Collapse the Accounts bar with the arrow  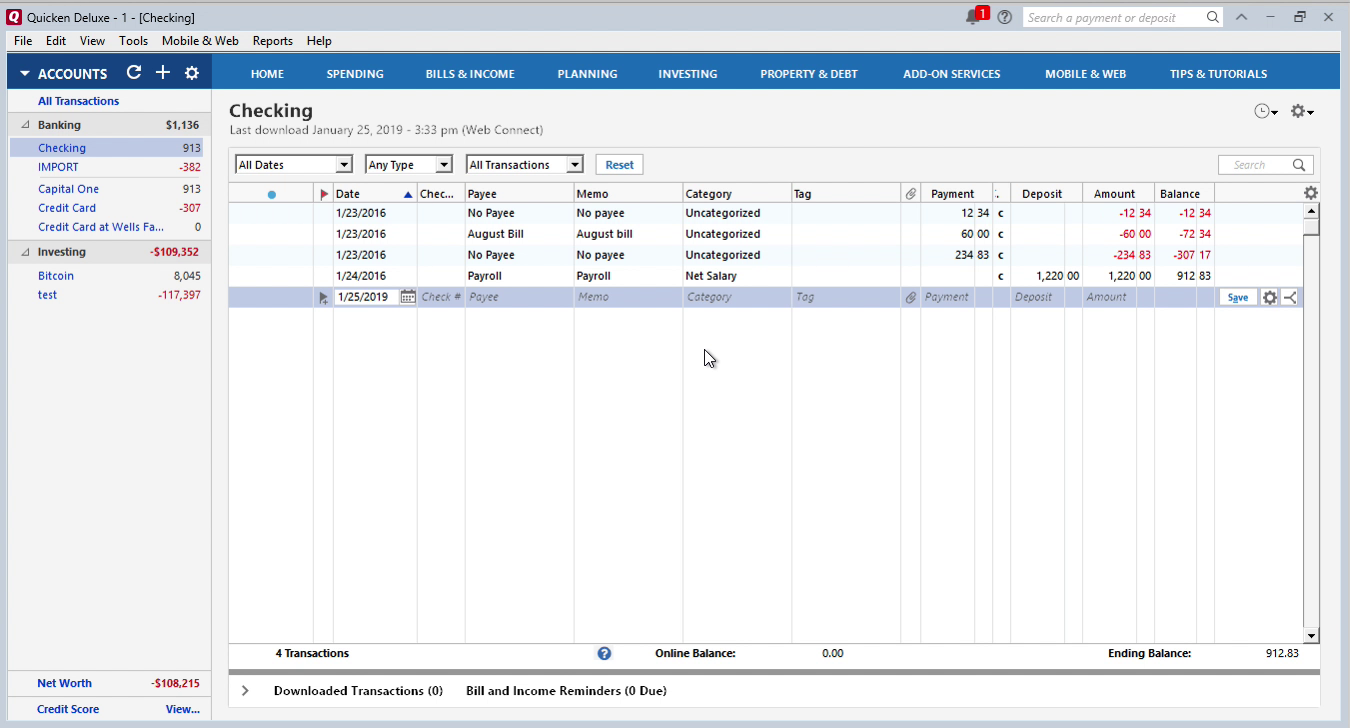[25, 74]
